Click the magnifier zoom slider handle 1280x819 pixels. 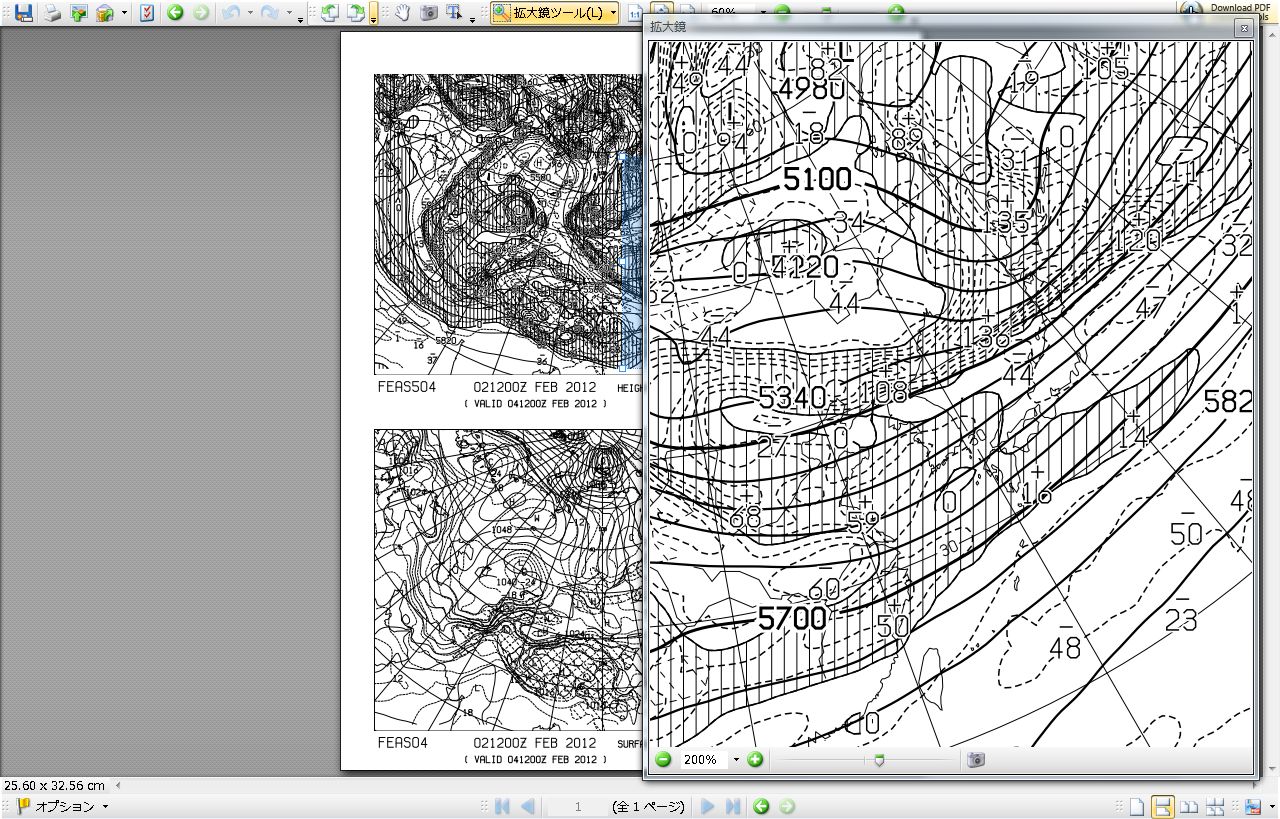(x=879, y=760)
